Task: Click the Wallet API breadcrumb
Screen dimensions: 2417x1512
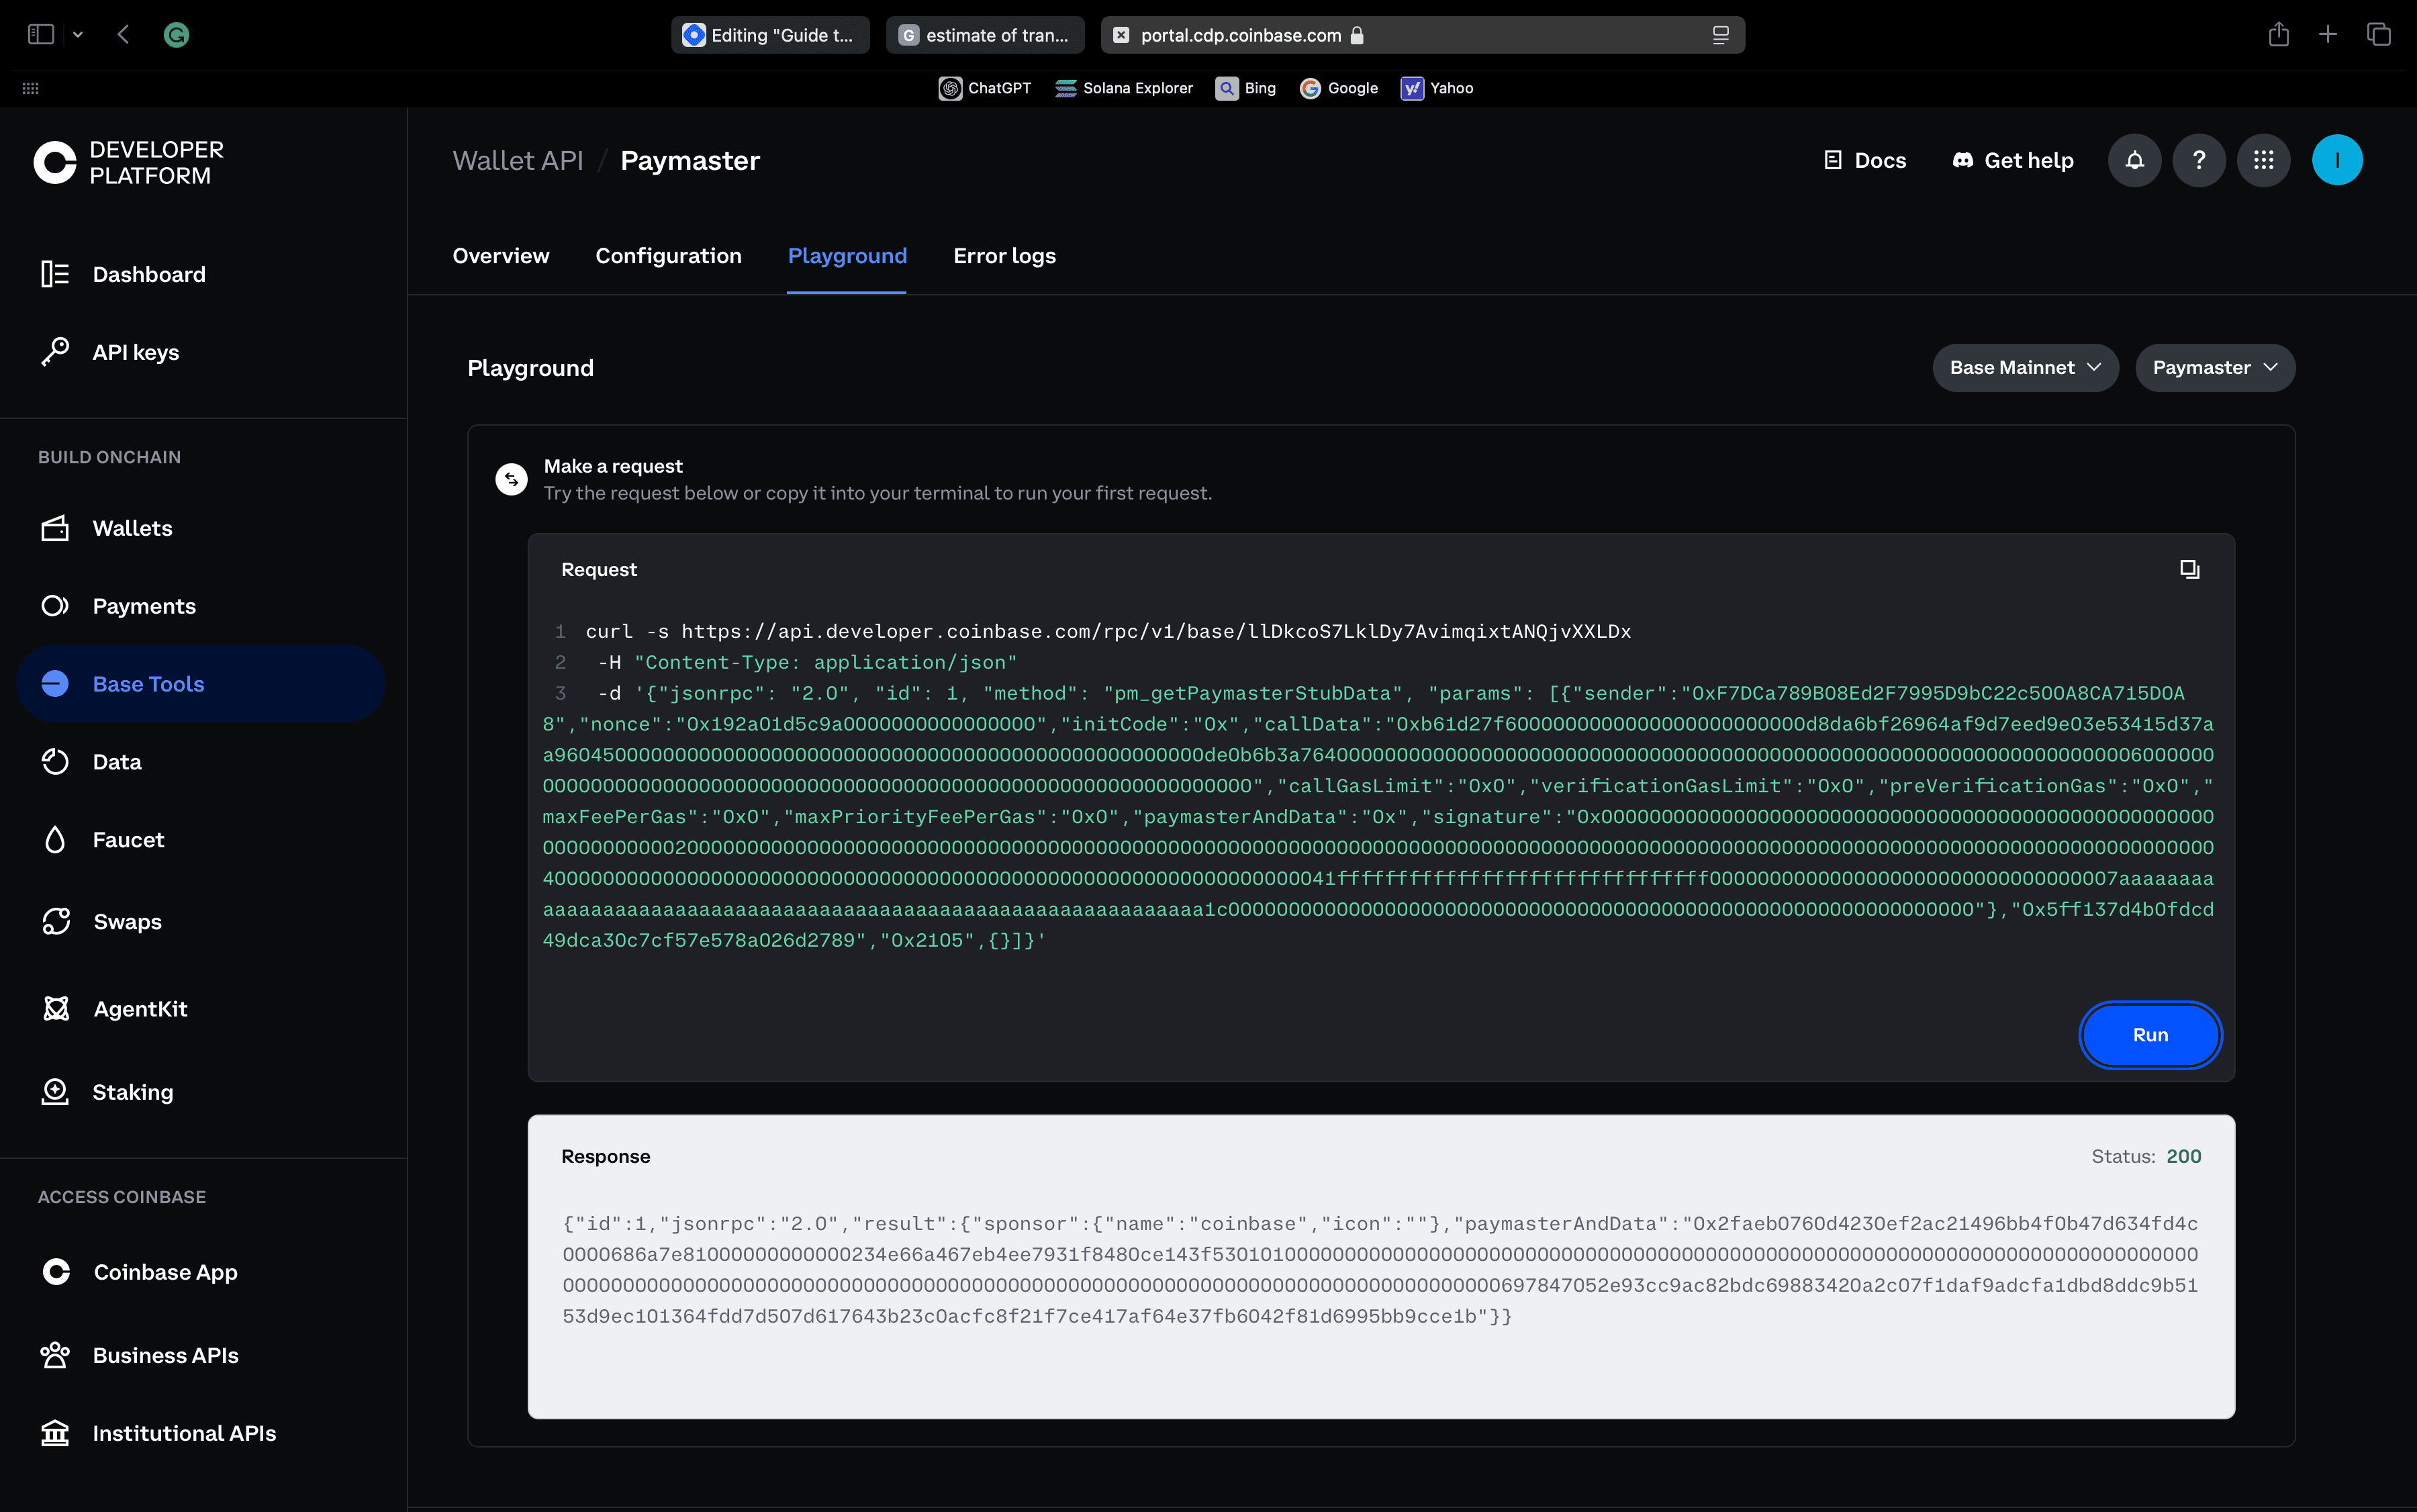Action: tap(517, 160)
